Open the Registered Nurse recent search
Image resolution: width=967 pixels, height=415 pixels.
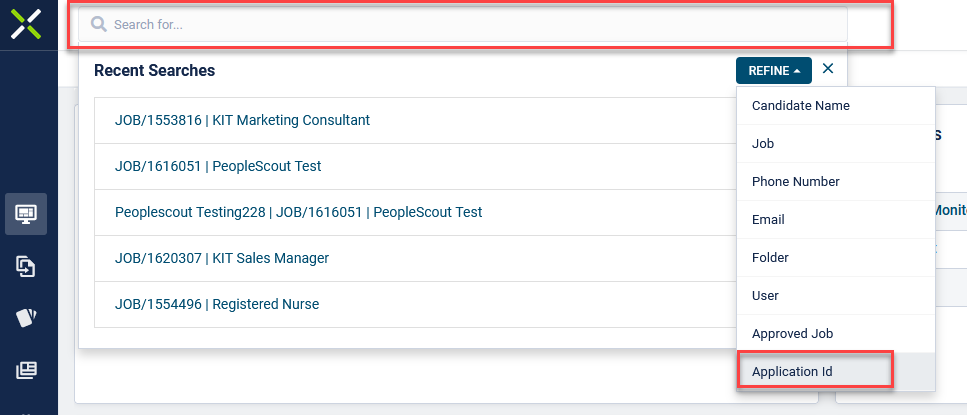pyautogui.click(x=216, y=304)
